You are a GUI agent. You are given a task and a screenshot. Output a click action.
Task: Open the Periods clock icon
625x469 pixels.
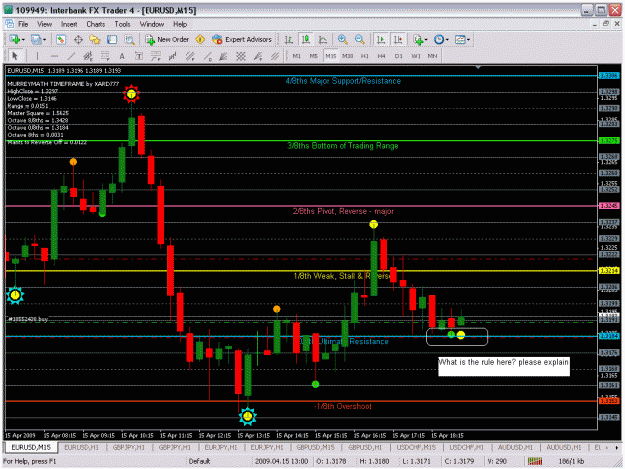[x=439, y=39]
